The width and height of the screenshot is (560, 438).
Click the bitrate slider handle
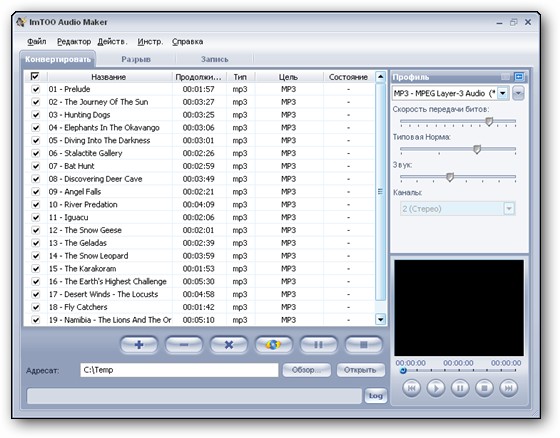[x=489, y=121]
